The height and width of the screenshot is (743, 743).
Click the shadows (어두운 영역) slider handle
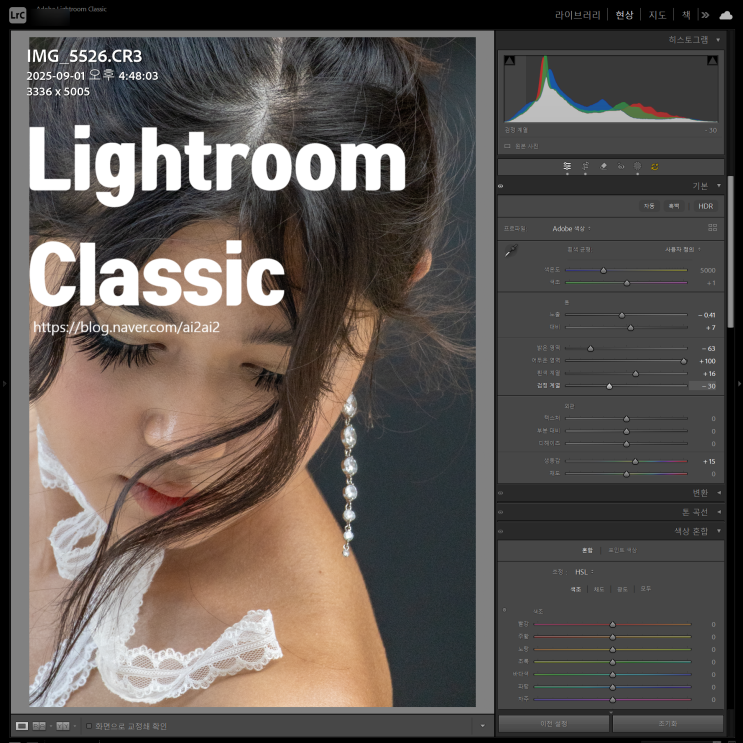tap(684, 361)
